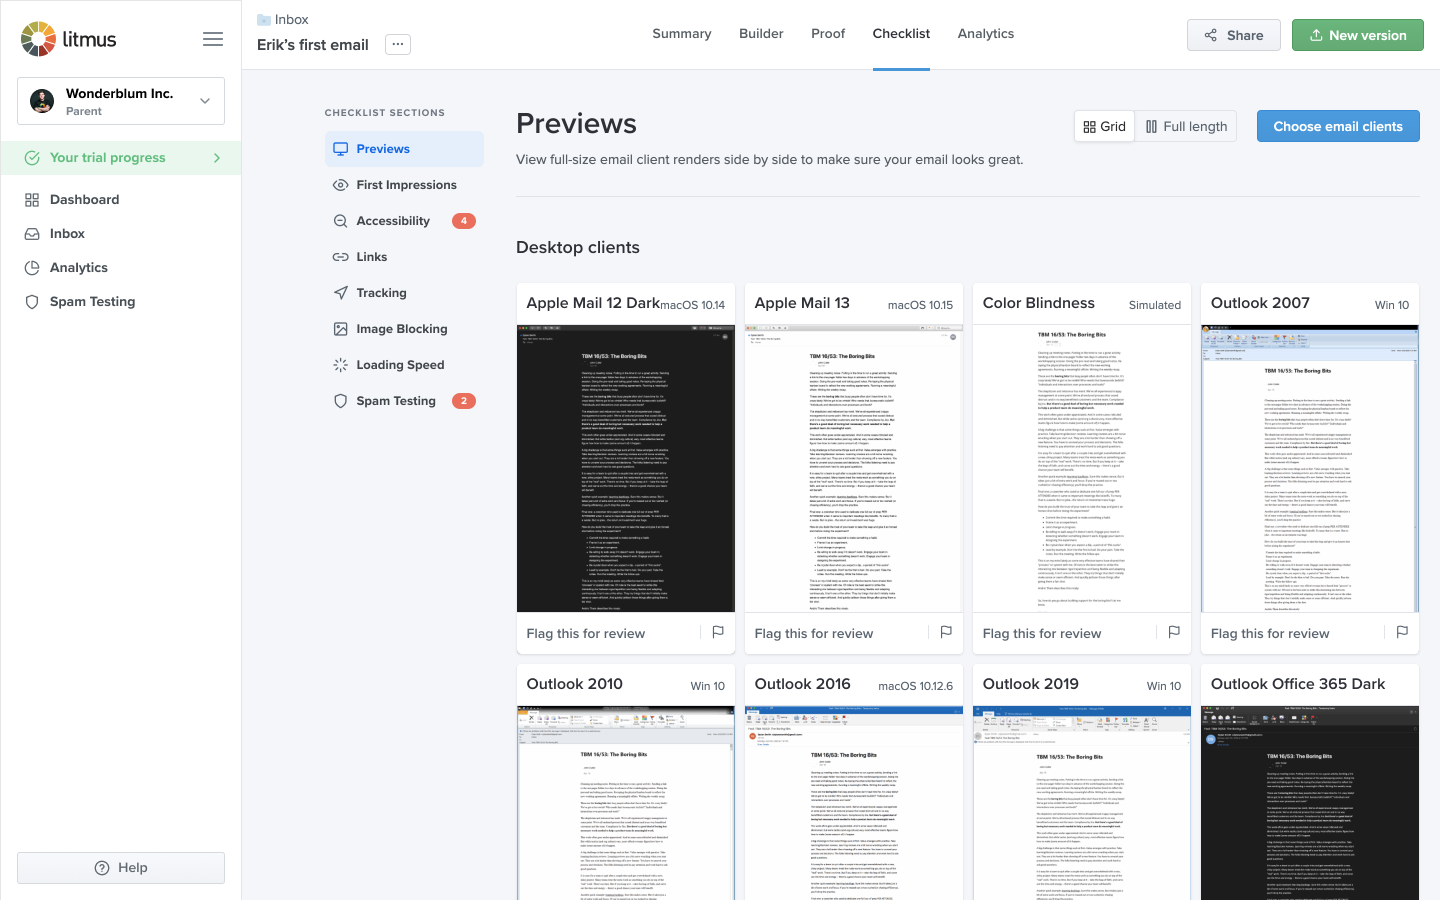The image size is (1440, 900).
Task: Click the Image Blocking picture icon
Action: pyautogui.click(x=341, y=329)
